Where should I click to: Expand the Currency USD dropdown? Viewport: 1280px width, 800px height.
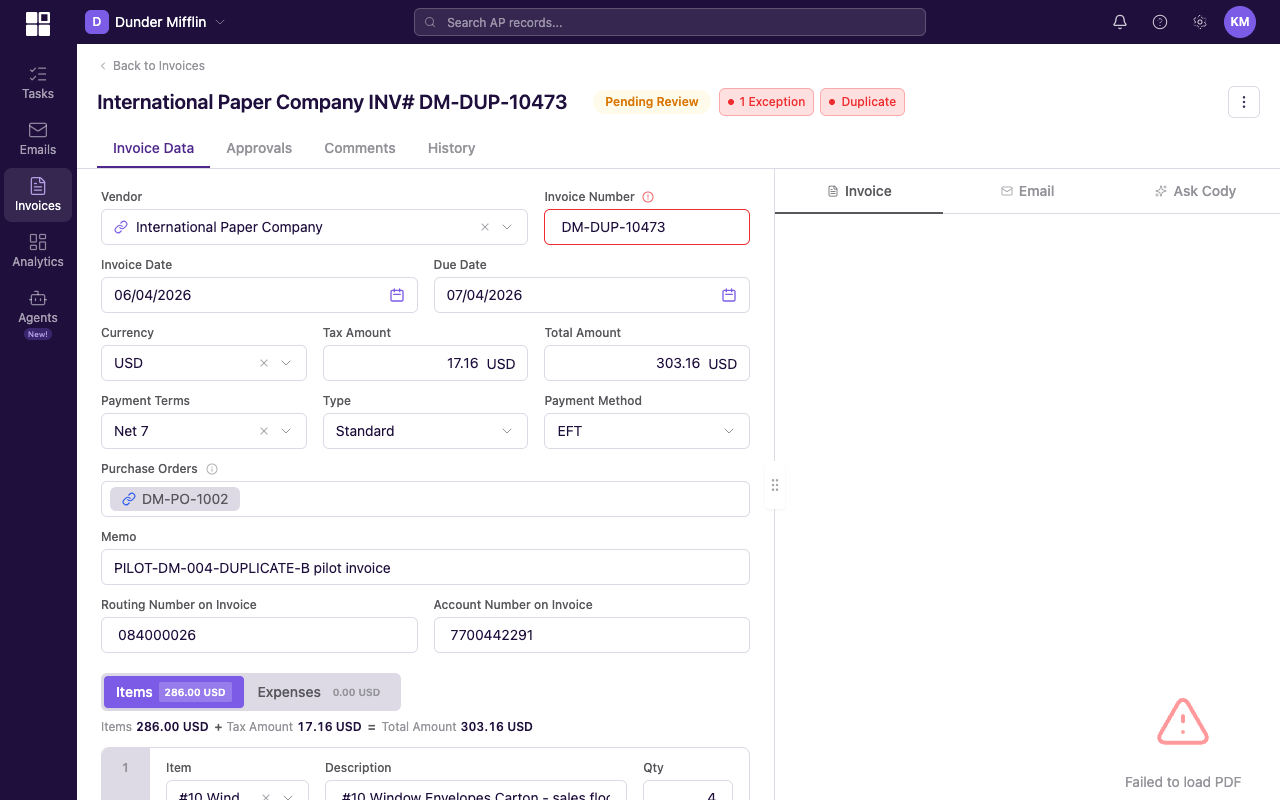286,363
